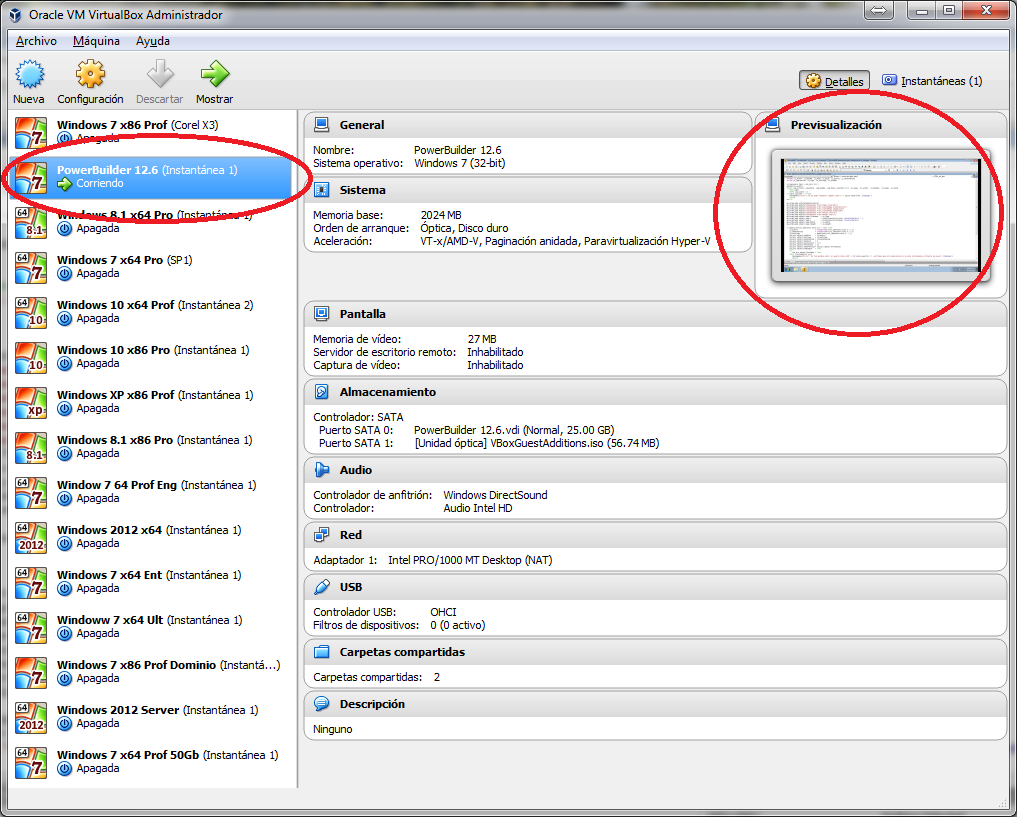Click the General section monitor icon
Viewport: 1017px width, 817px height.
point(320,124)
